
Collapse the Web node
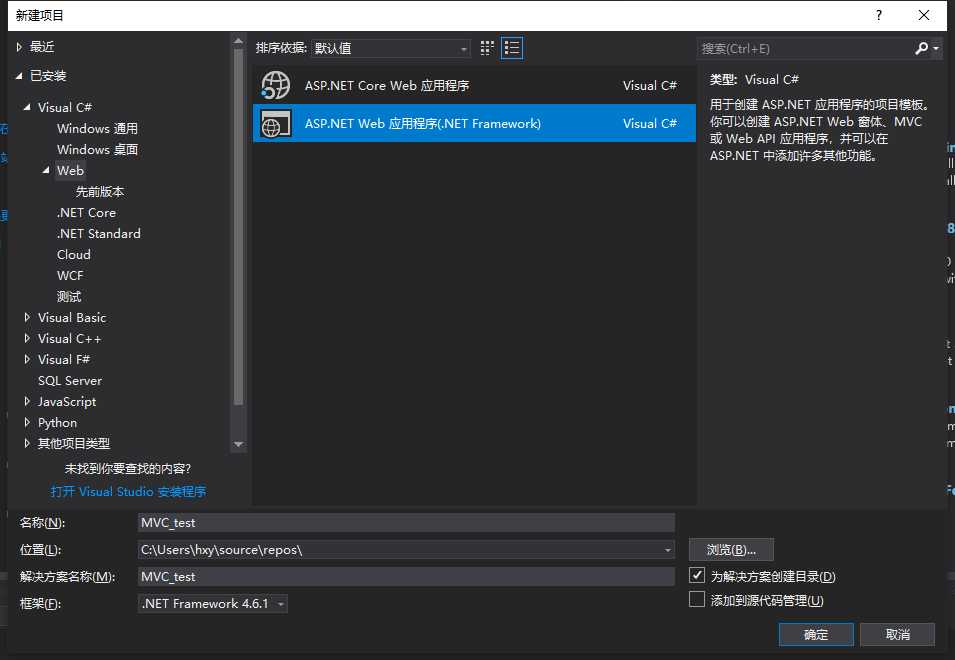[x=46, y=170]
